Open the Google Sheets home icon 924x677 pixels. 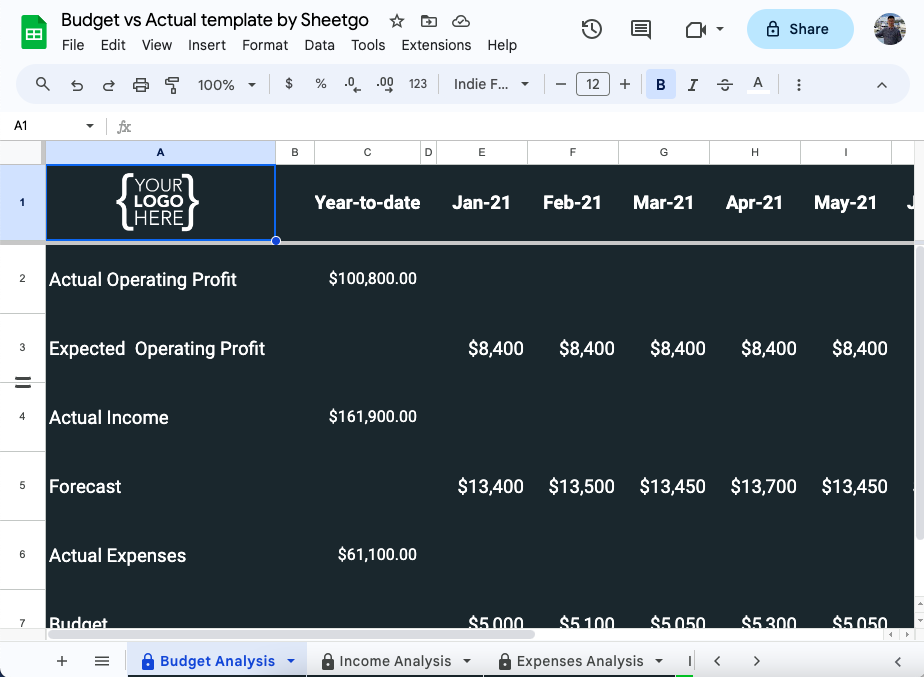34,32
